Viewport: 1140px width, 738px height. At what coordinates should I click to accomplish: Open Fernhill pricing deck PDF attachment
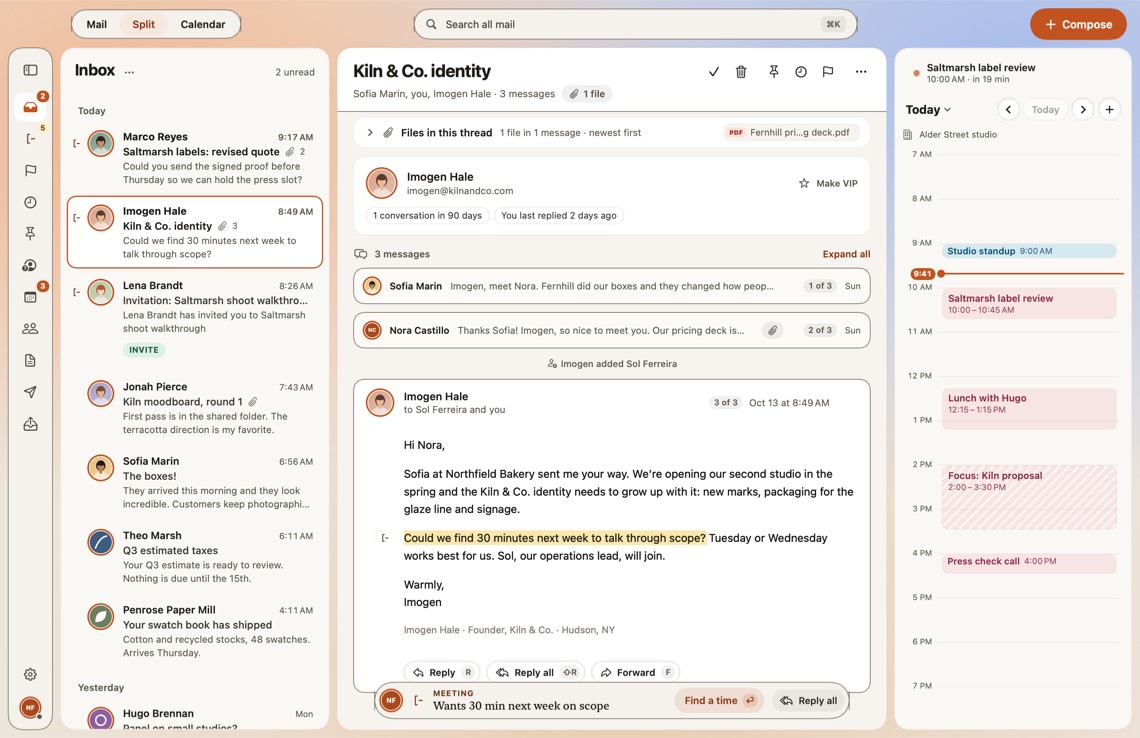click(790, 132)
